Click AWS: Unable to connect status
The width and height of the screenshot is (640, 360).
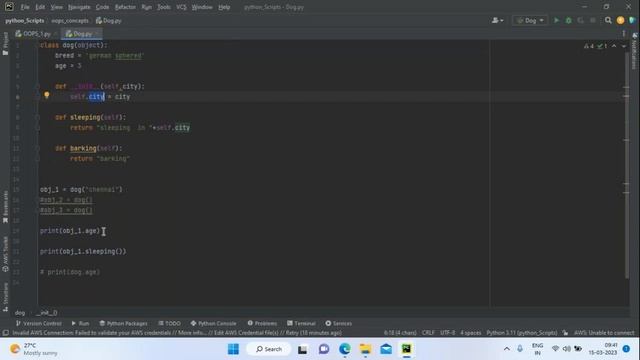click(604, 333)
